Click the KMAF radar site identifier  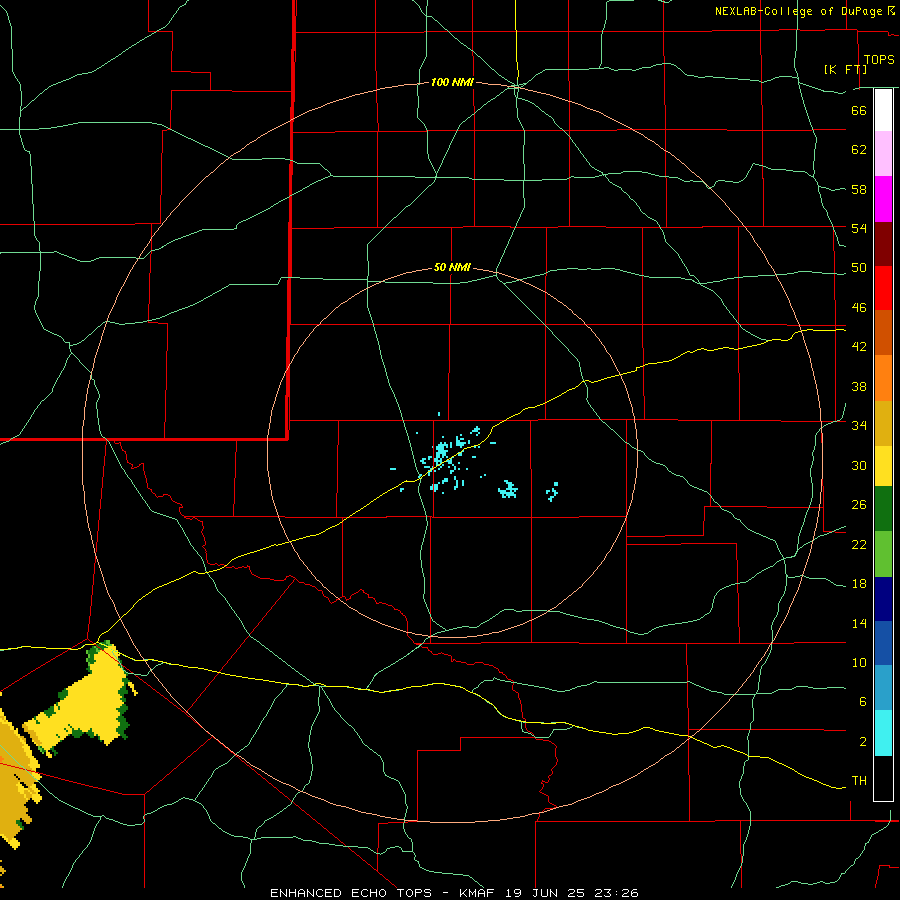coord(476,893)
